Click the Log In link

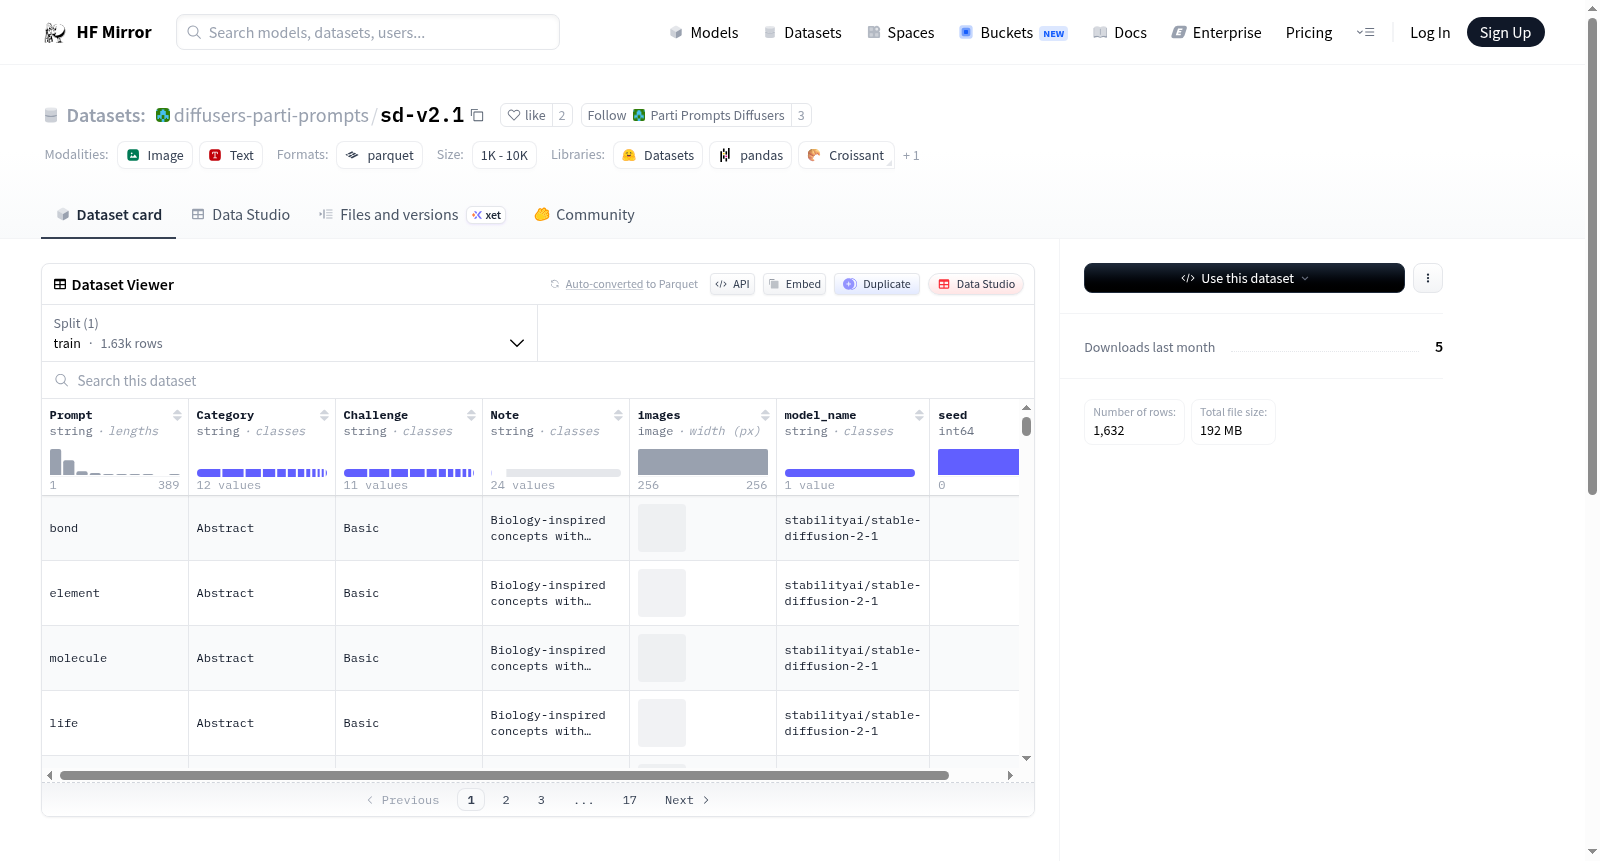[x=1430, y=33]
